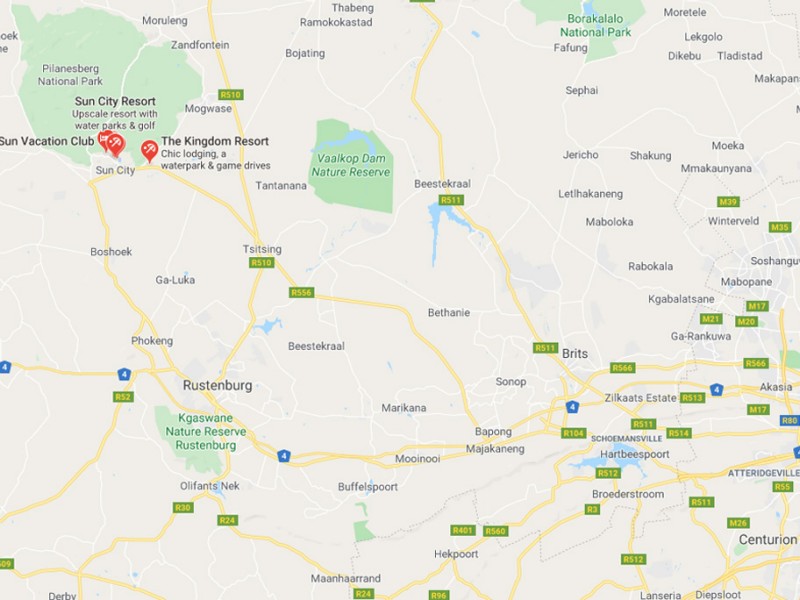The image size is (800, 600).
Task: Click the Kgaswane Nature Reserve Rustenburg label
Action: click(206, 432)
